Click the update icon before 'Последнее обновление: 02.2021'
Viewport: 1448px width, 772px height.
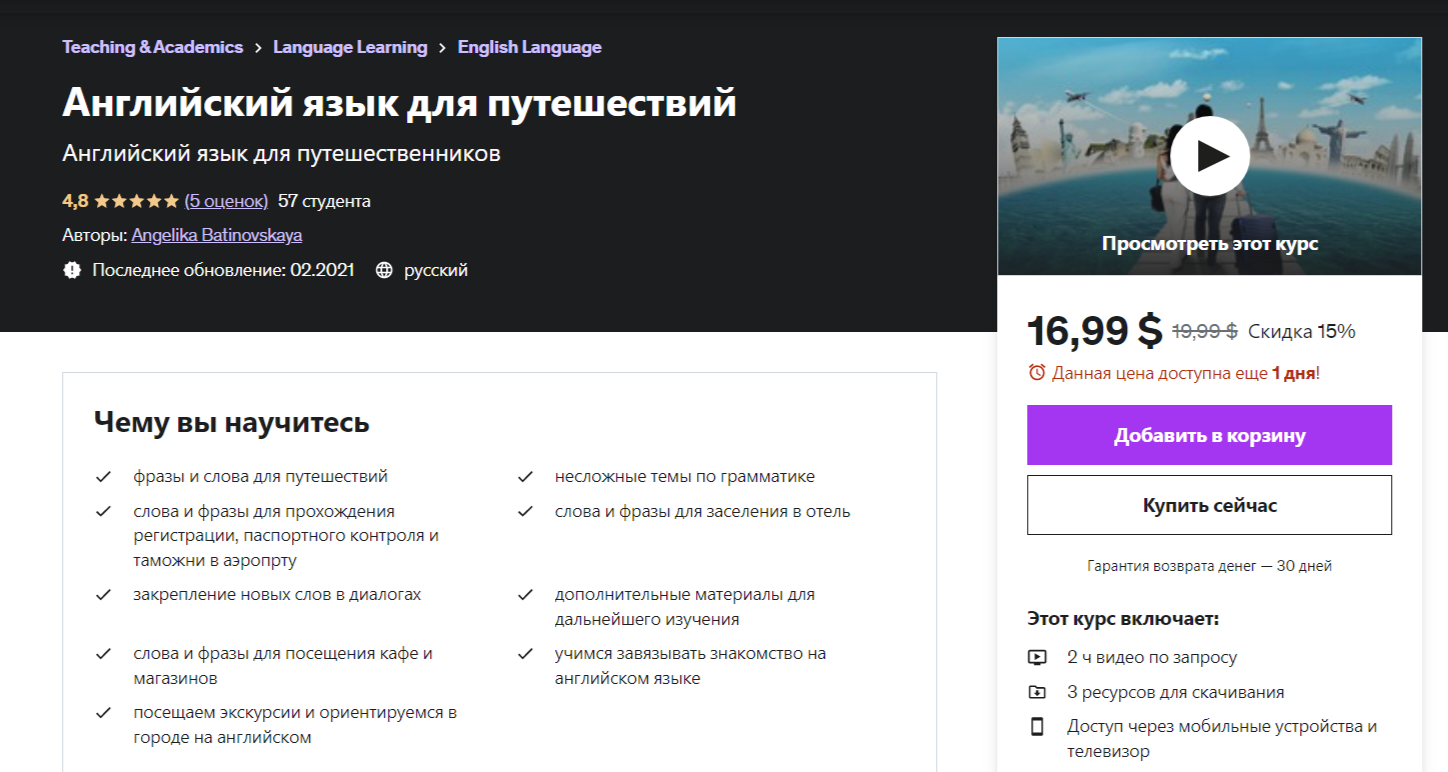coord(71,269)
